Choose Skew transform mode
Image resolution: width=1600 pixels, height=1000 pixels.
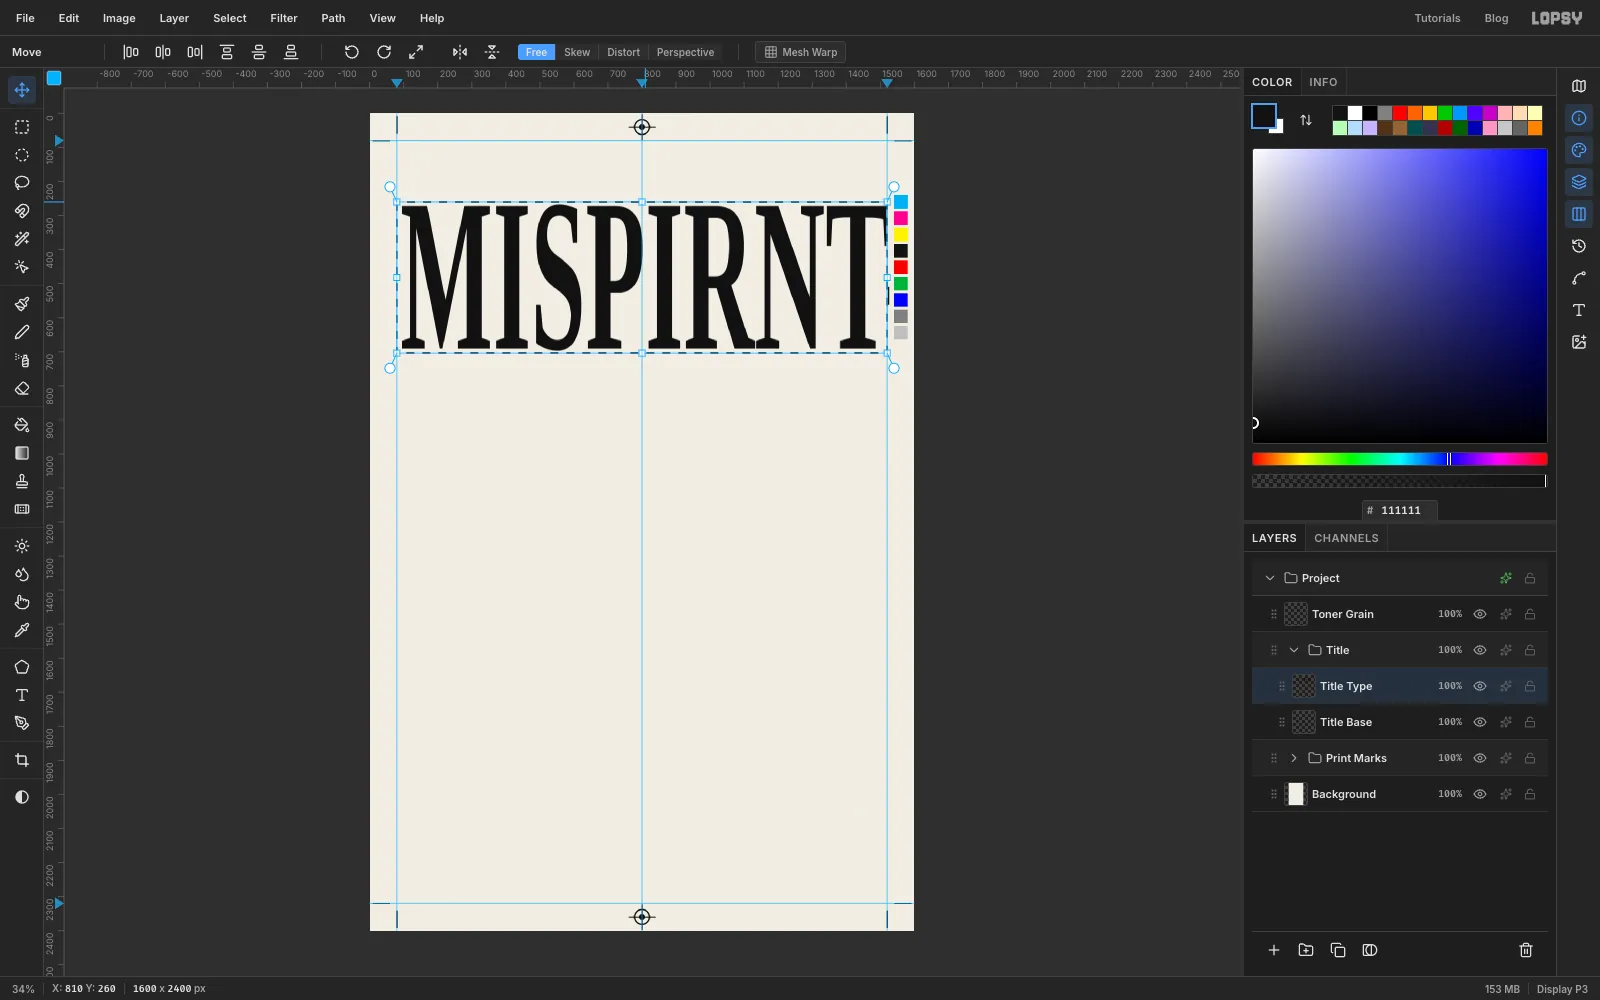pyautogui.click(x=577, y=52)
